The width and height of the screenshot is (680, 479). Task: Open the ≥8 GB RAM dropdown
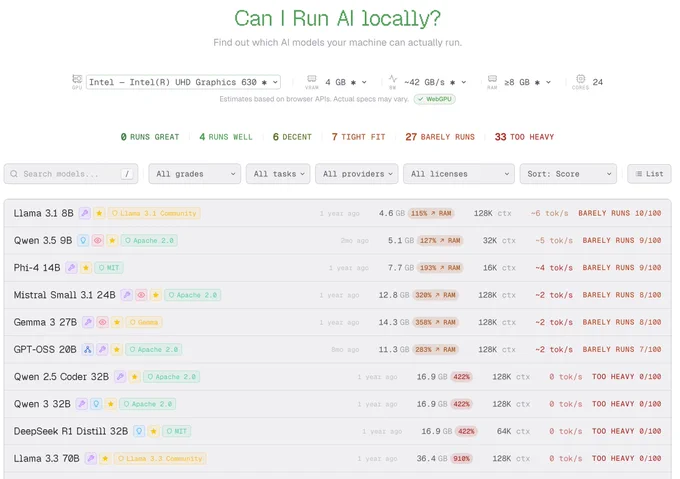527,82
